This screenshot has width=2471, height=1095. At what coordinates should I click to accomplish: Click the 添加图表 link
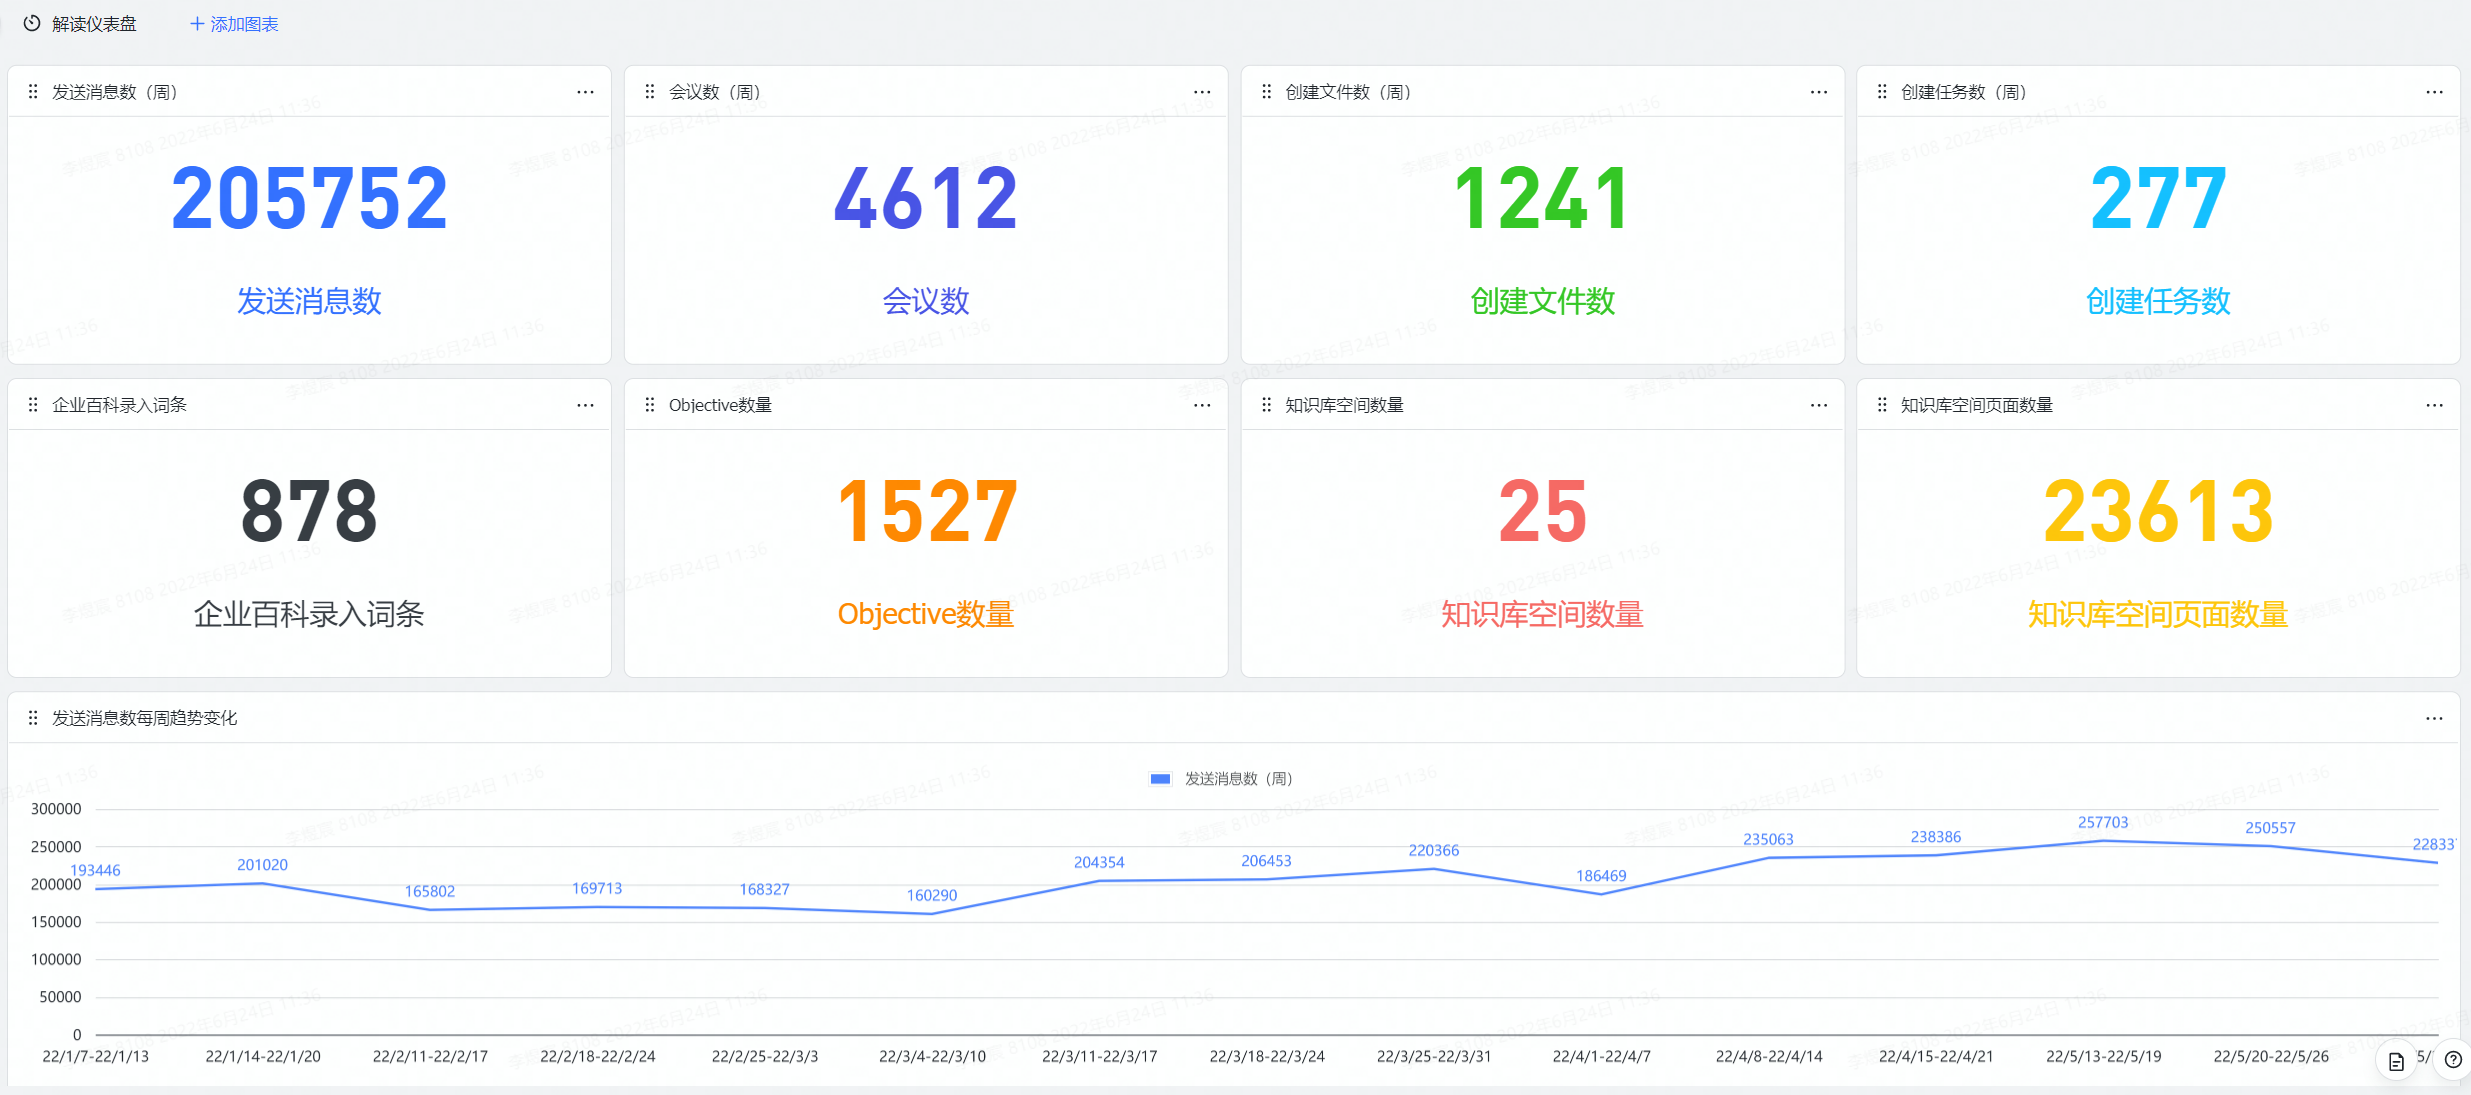point(234,24)
